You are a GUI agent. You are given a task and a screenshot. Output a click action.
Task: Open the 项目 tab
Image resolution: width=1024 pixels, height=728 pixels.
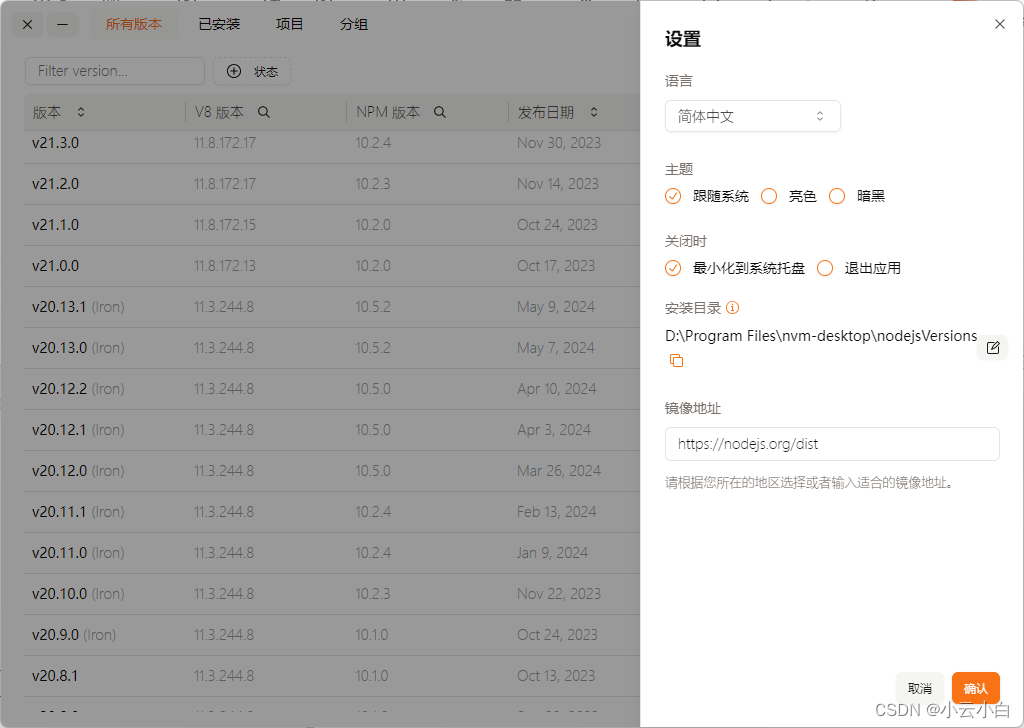point(289,24)
